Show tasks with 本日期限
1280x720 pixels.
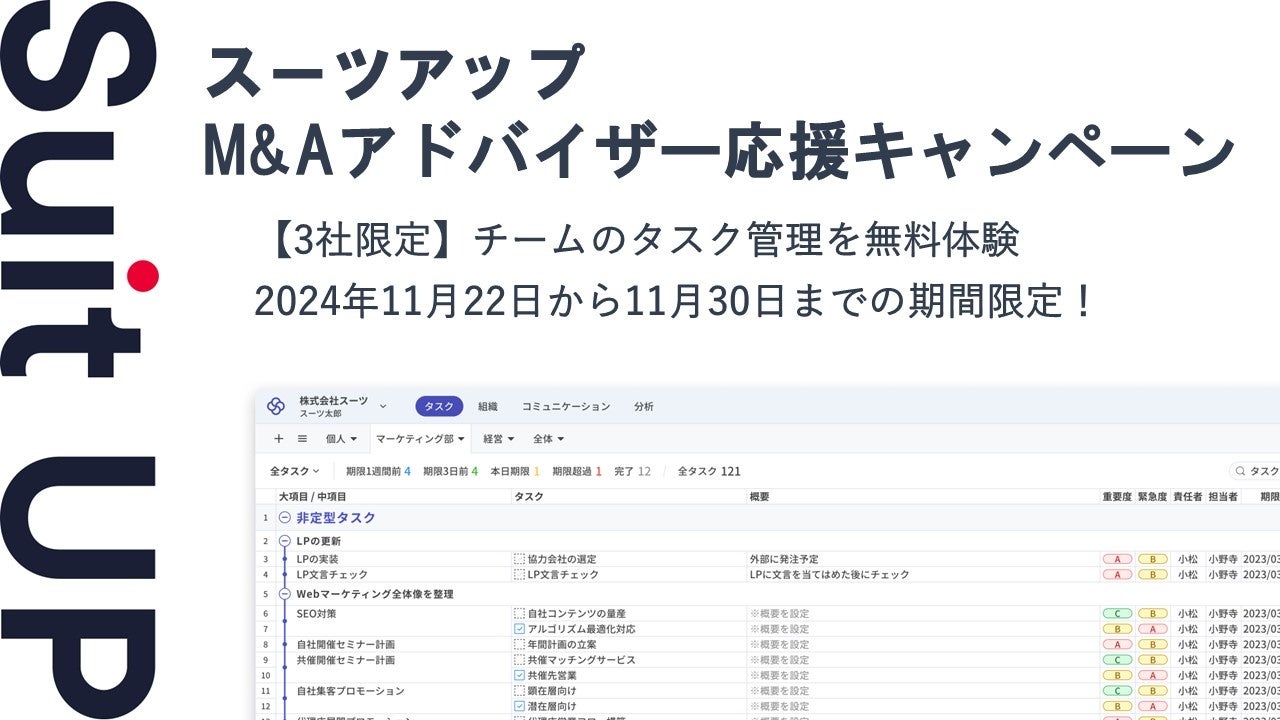[x=514, y=471]
